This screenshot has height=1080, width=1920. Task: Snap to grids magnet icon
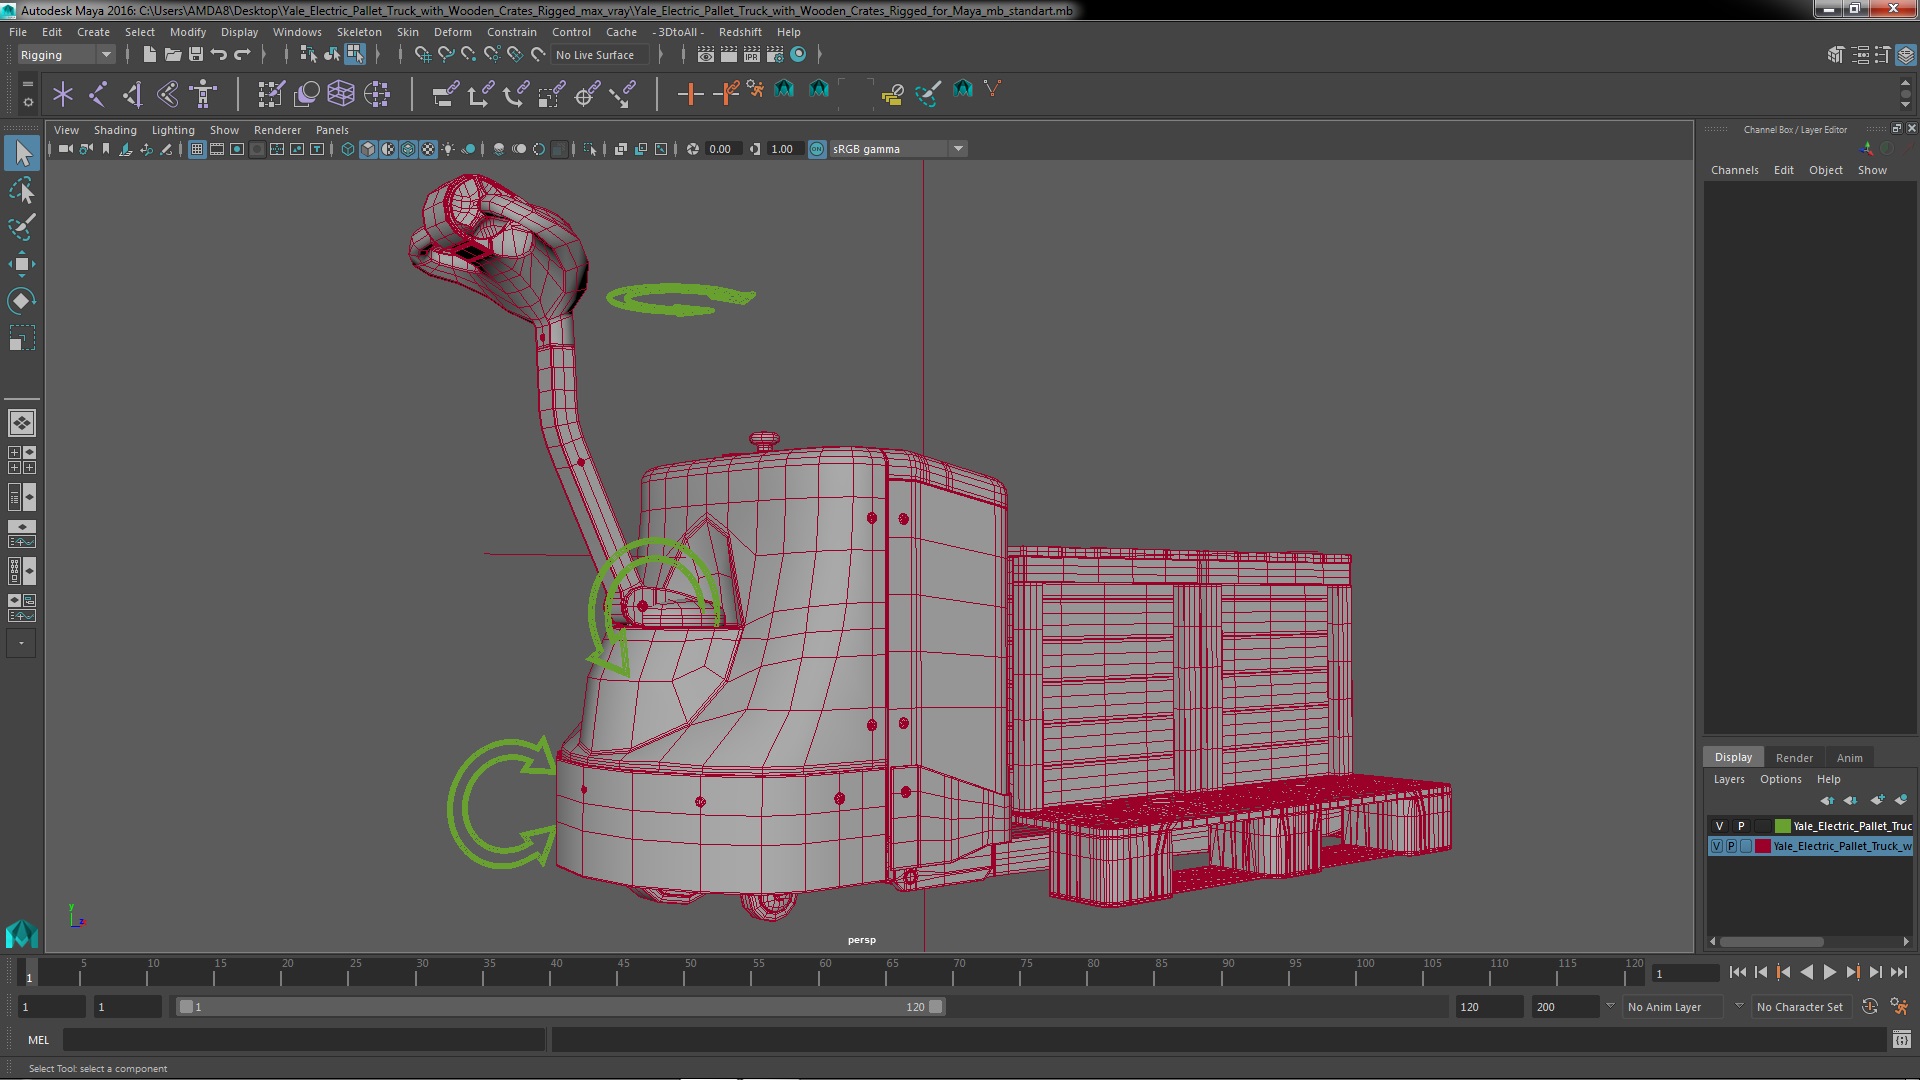click(x=422, y=54)
